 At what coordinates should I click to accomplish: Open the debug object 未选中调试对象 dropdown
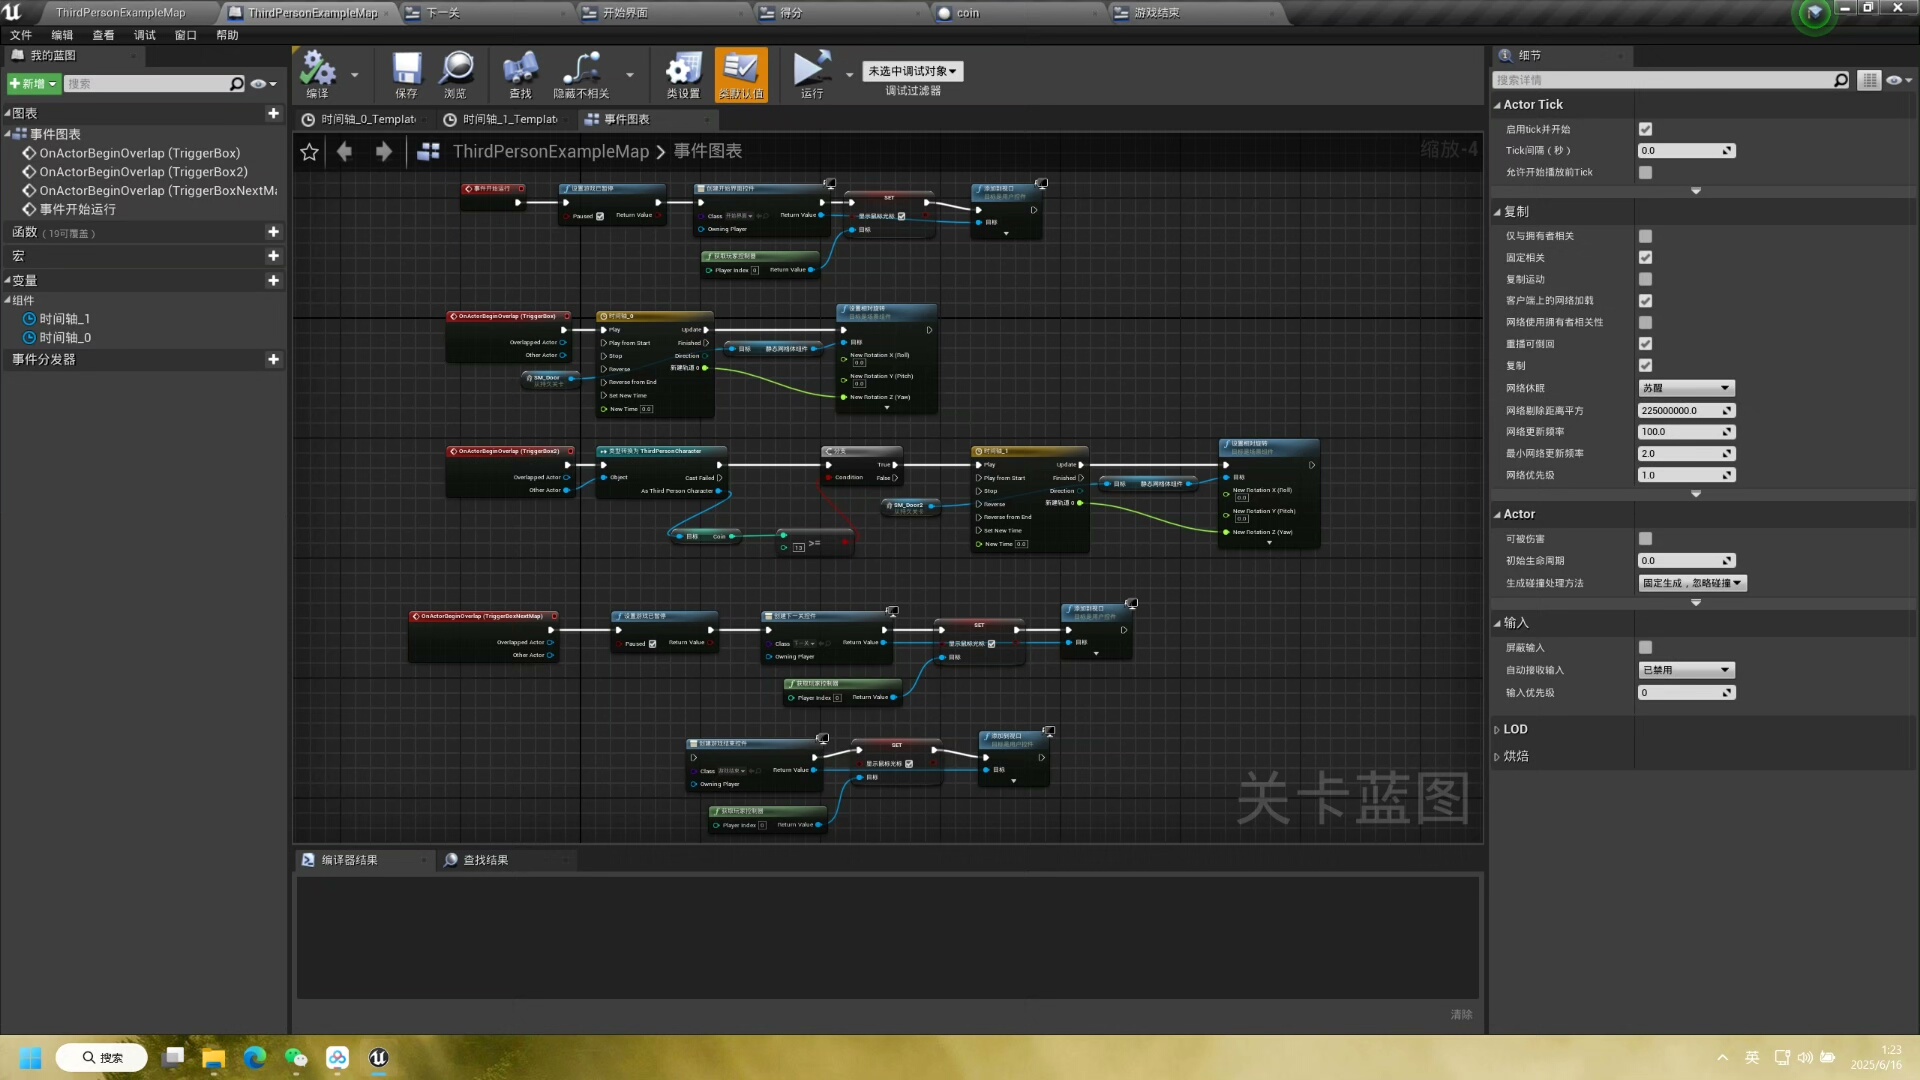(x=912, y=71)
